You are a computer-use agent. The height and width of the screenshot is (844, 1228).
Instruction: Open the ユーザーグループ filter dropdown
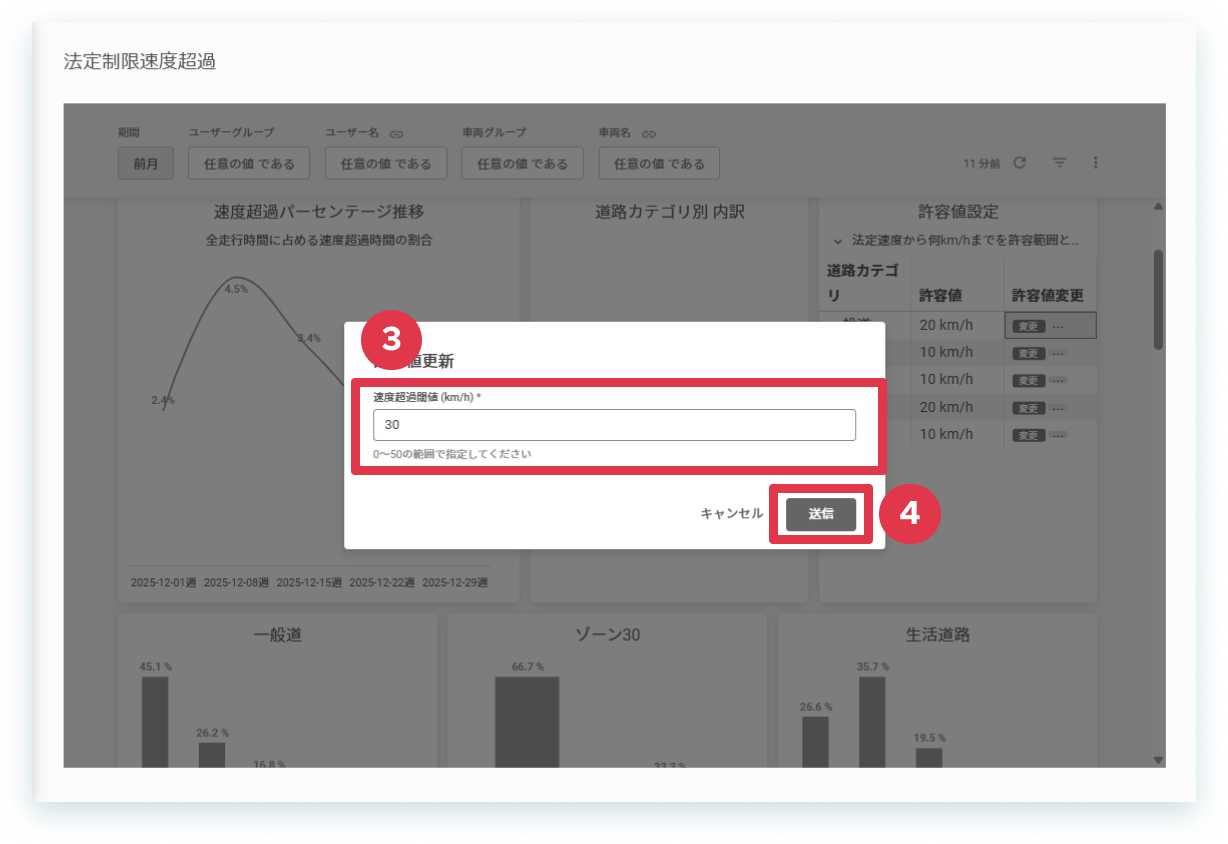249,163
